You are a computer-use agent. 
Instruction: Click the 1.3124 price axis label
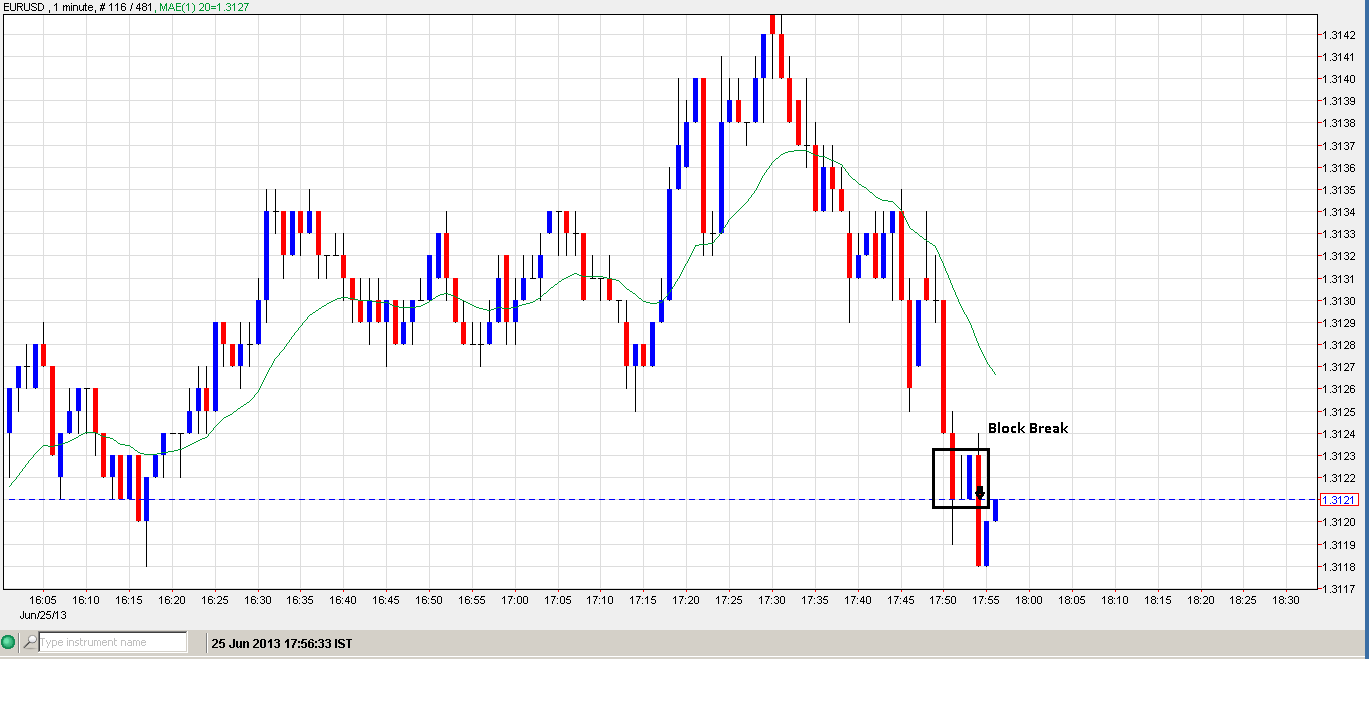coord(1338,434)
